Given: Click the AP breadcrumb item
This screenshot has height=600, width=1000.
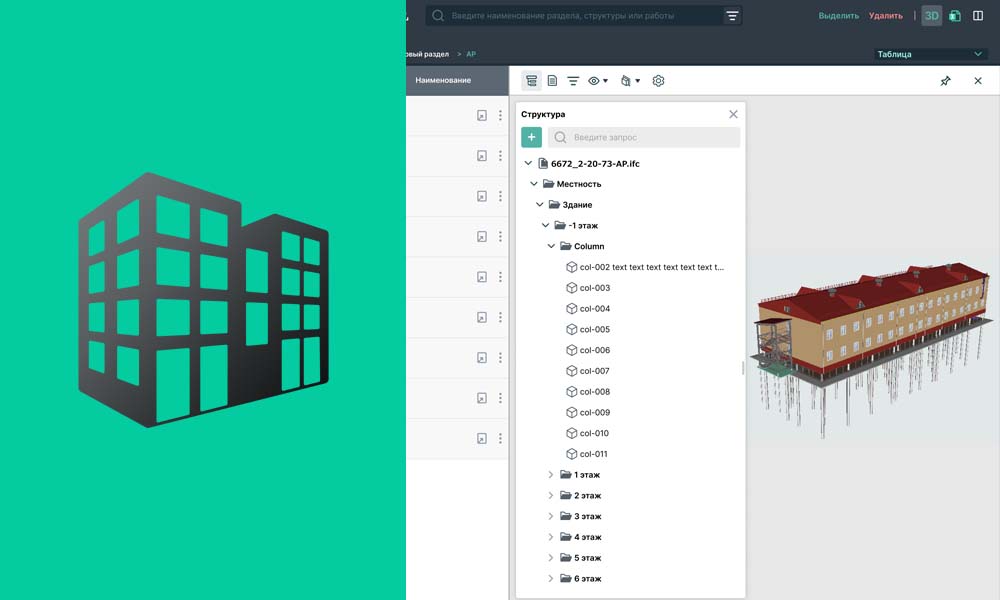Looking at the screenshot, I should pos(471,54).
